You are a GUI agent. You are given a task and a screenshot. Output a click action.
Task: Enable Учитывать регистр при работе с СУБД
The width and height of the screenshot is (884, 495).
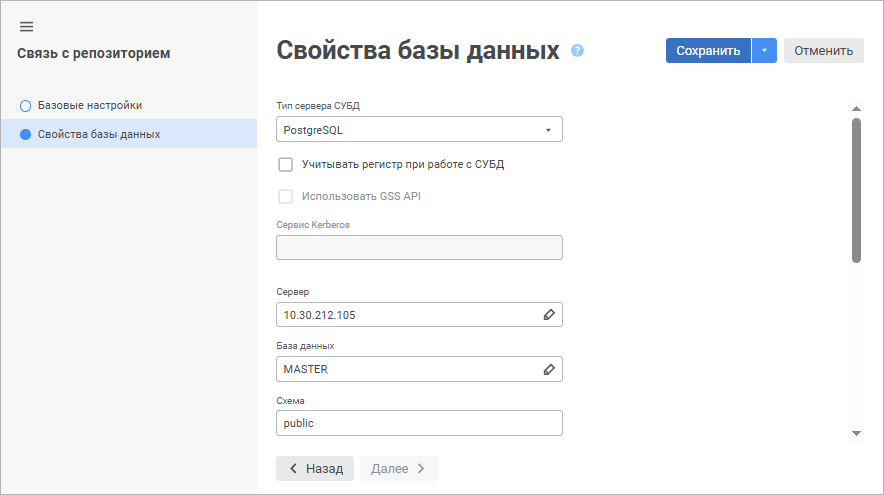click(286, 164)
